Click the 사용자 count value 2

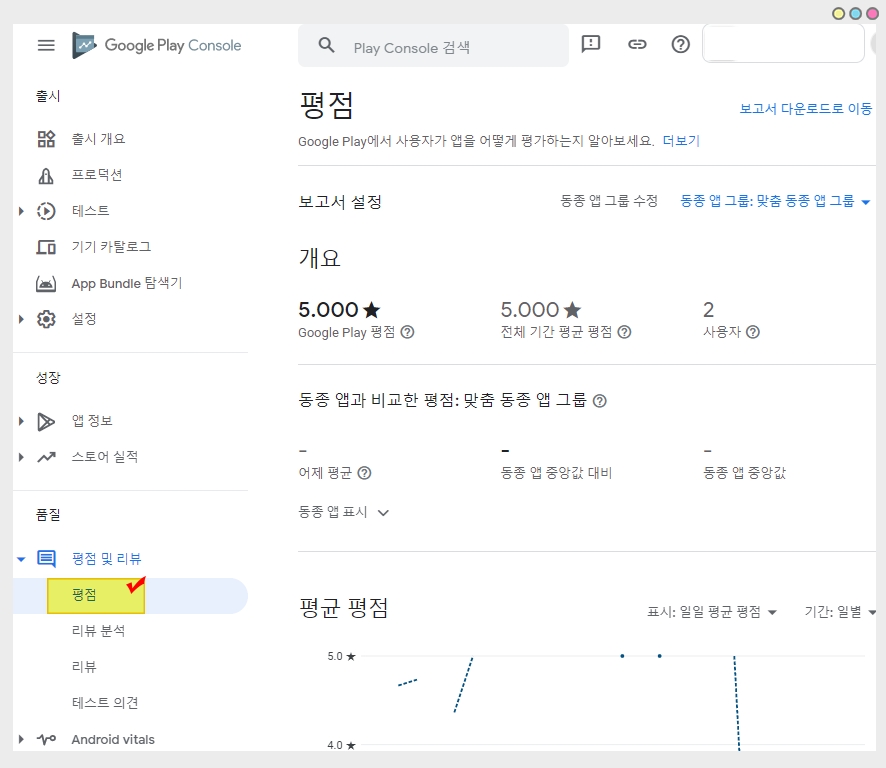(x=709, y=310)
